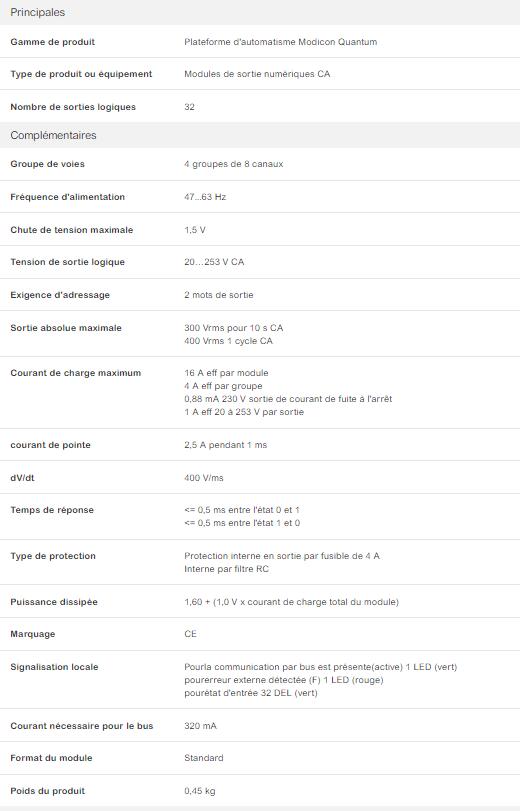Select the Gamme de produit label
The width and height of the screenshot is (520, 811).
coord(53,42)
